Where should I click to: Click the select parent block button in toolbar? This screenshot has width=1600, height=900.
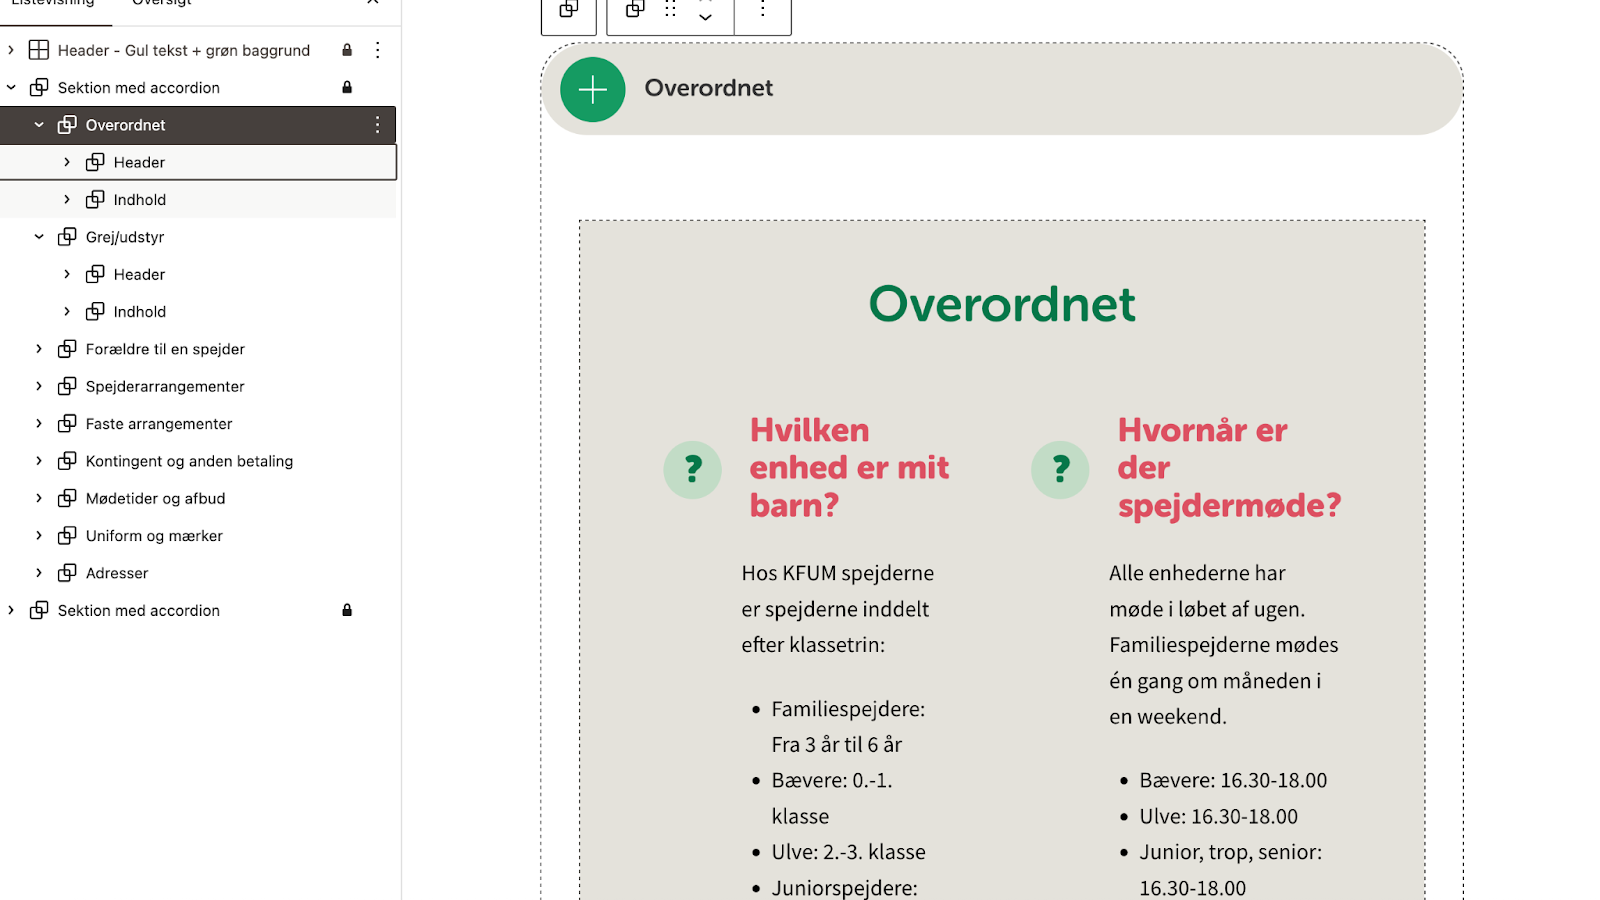coord(569,10)
